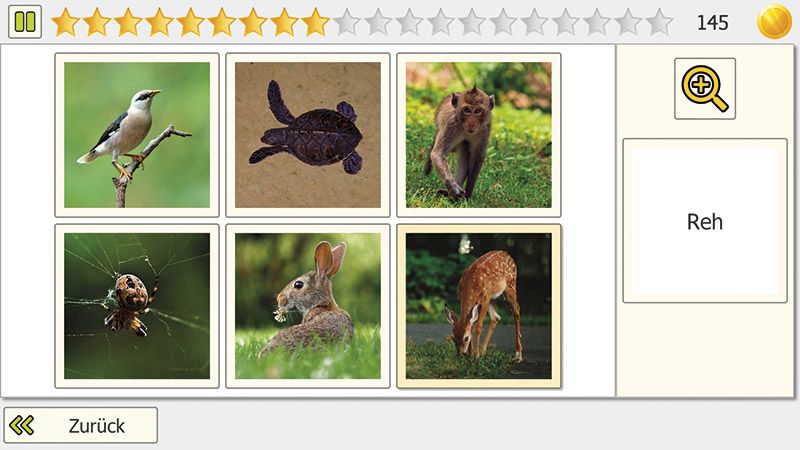800x450 pixels.
Task: Click the middle gray star in progress bar
Action: [503, 22]
